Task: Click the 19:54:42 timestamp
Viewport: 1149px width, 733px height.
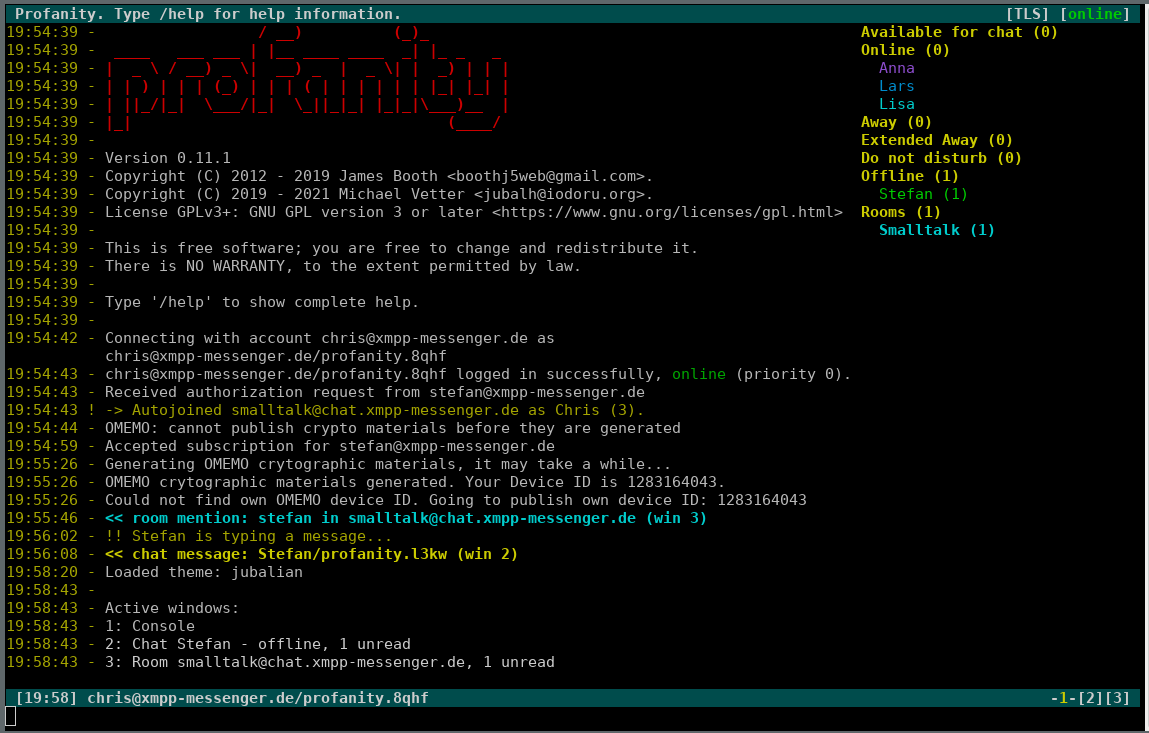Action: pos(42,338)
